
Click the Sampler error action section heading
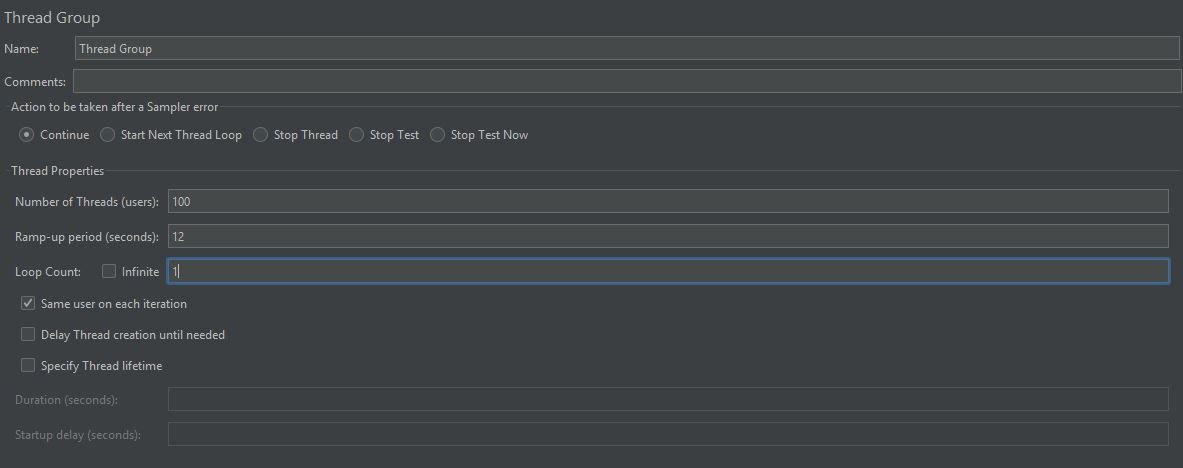pos(115,107)
